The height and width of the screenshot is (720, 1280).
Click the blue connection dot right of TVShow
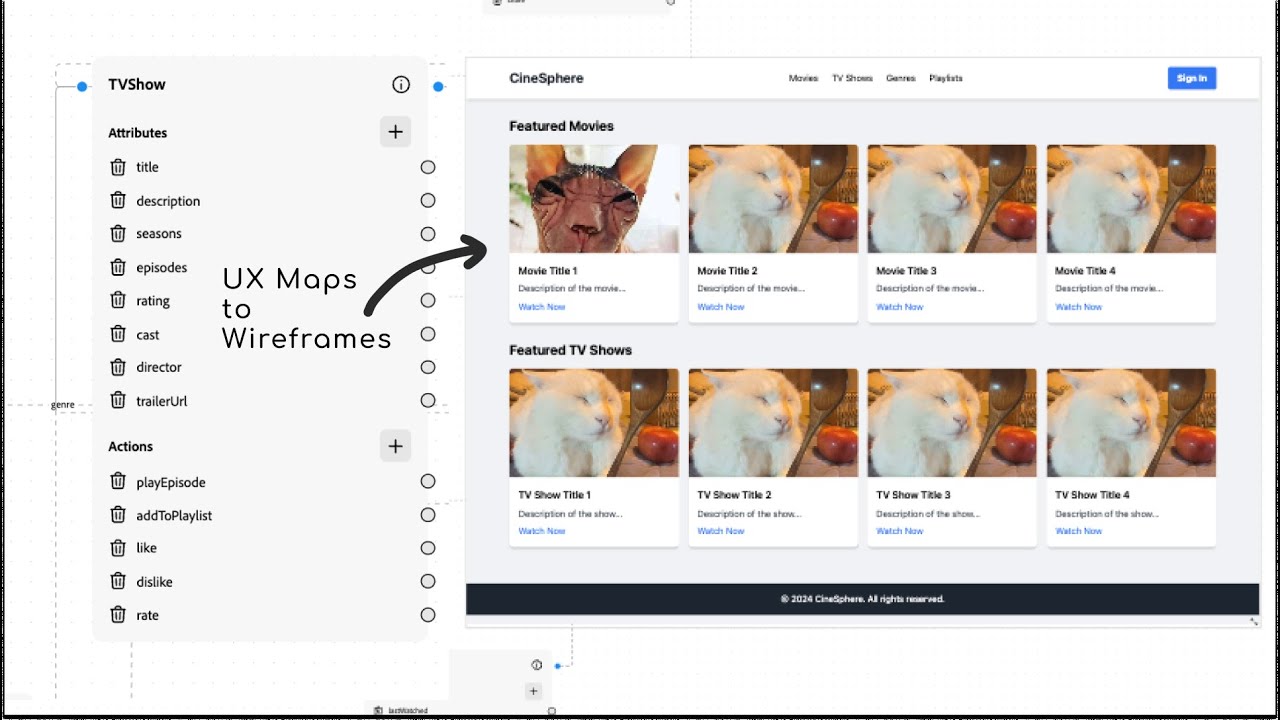pos(438,87)
